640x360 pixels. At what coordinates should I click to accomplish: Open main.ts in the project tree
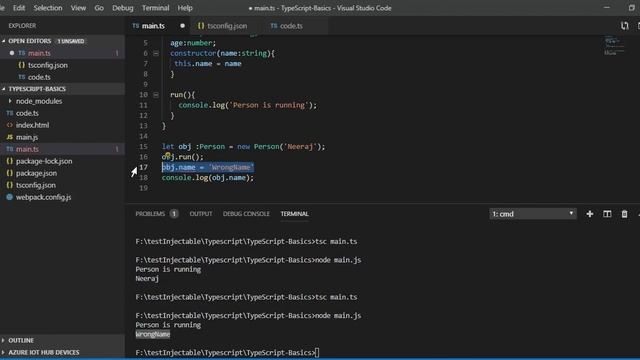tap(27, 149)
